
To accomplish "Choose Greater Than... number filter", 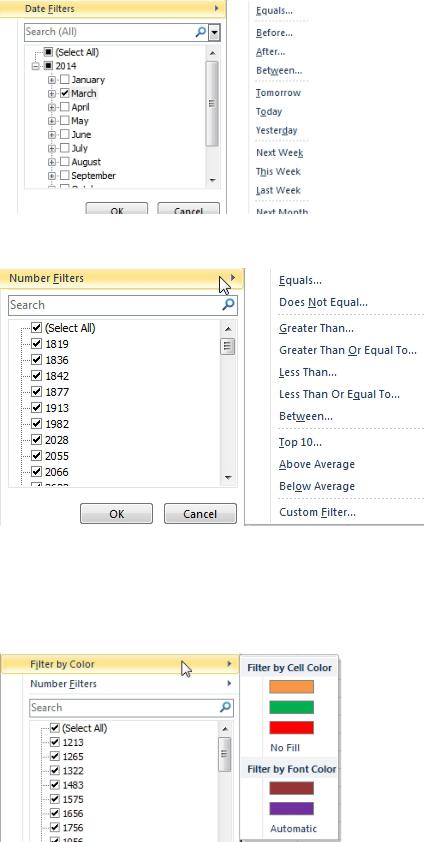I will (316, 328).
